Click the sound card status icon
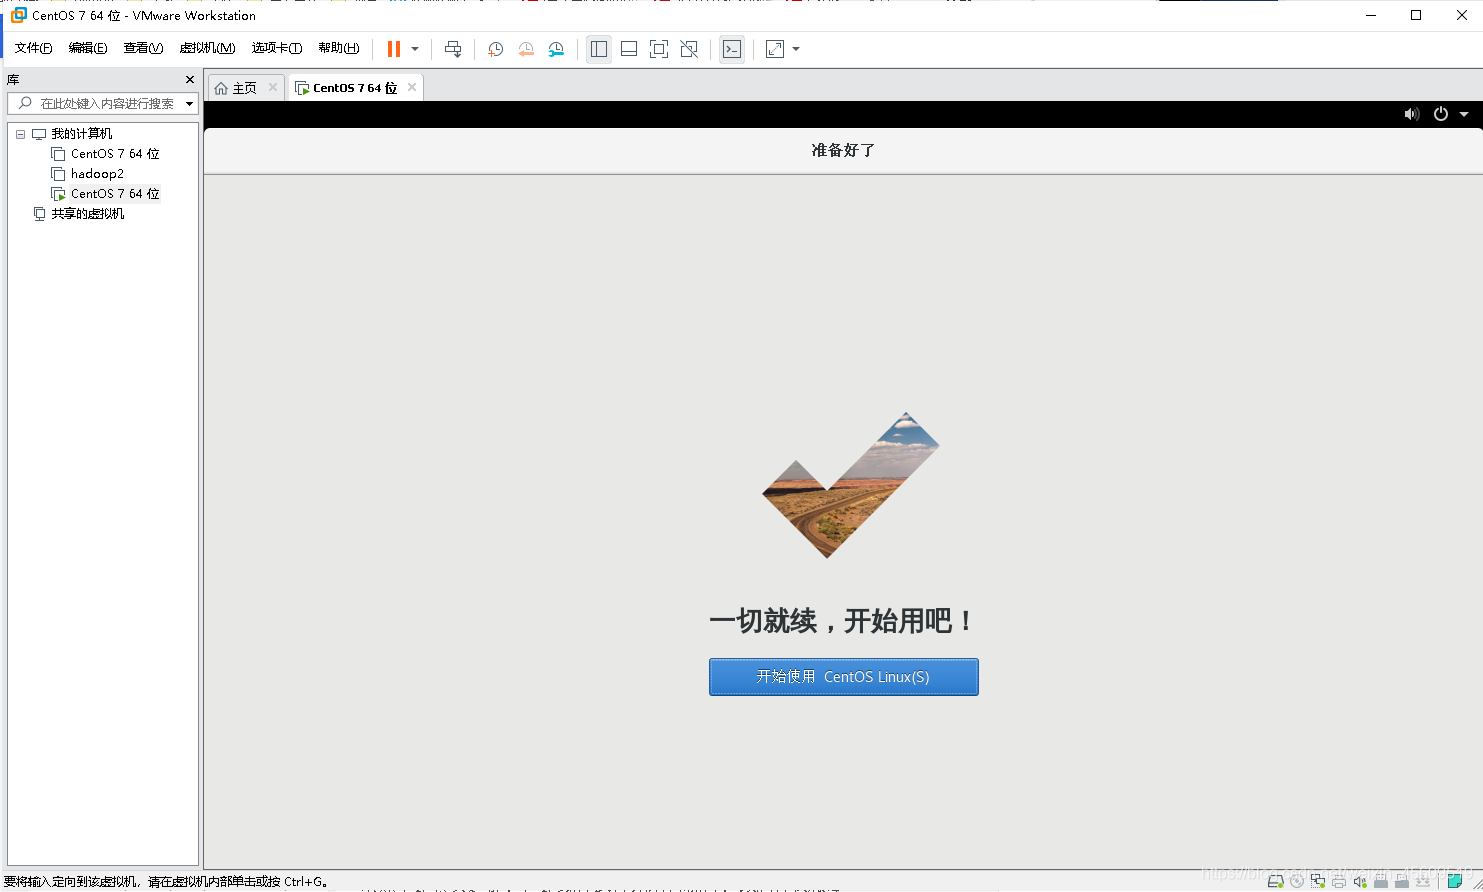1483x892 pixels. [1360, 881]
